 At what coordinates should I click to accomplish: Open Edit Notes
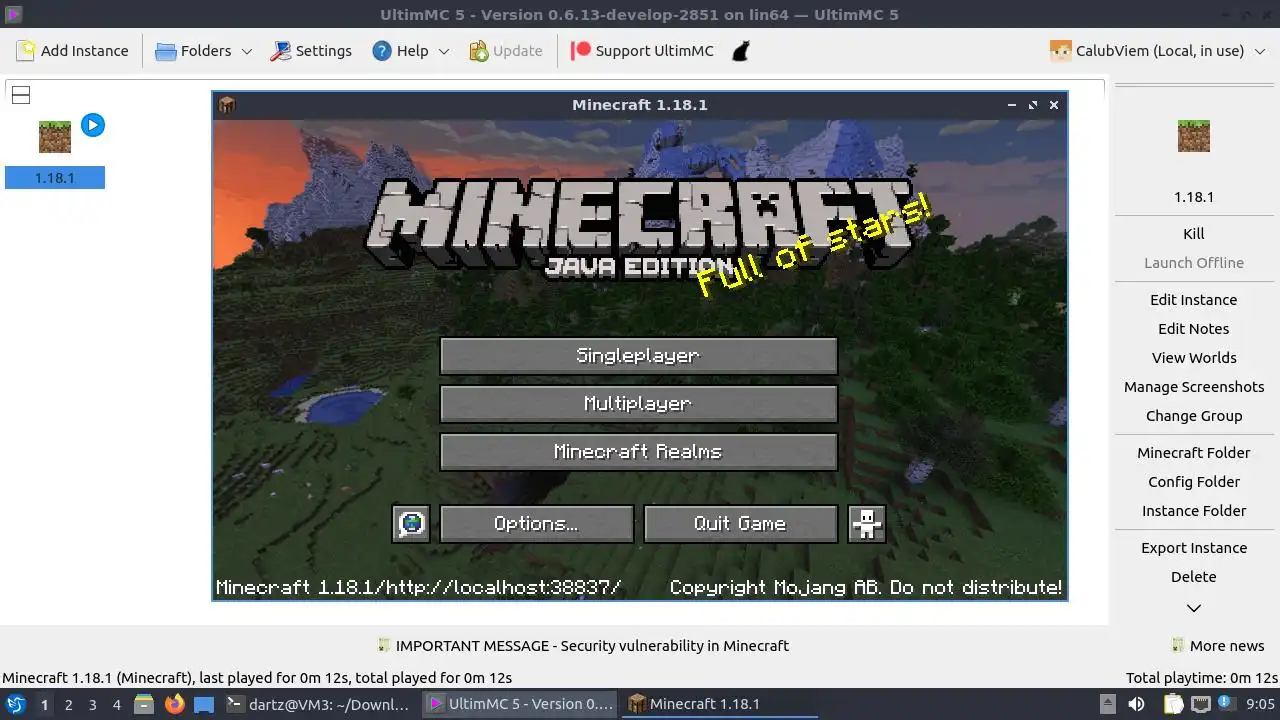pyautogui.click(x=1194, y=329)
